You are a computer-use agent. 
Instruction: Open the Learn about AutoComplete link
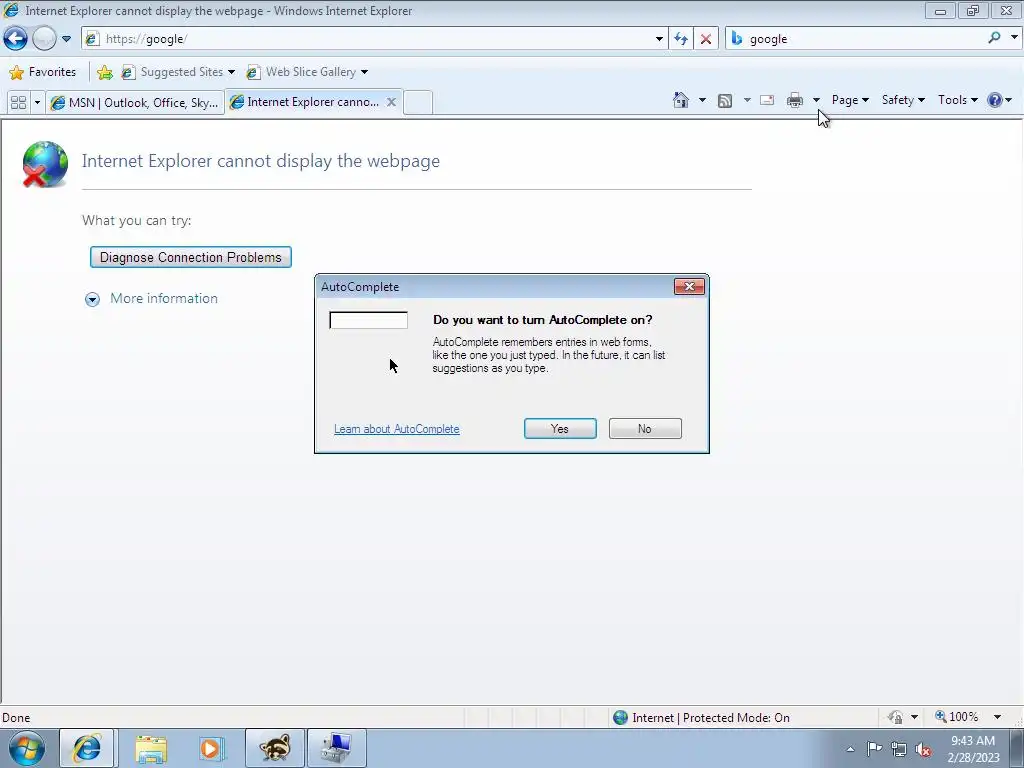[396, 429]
